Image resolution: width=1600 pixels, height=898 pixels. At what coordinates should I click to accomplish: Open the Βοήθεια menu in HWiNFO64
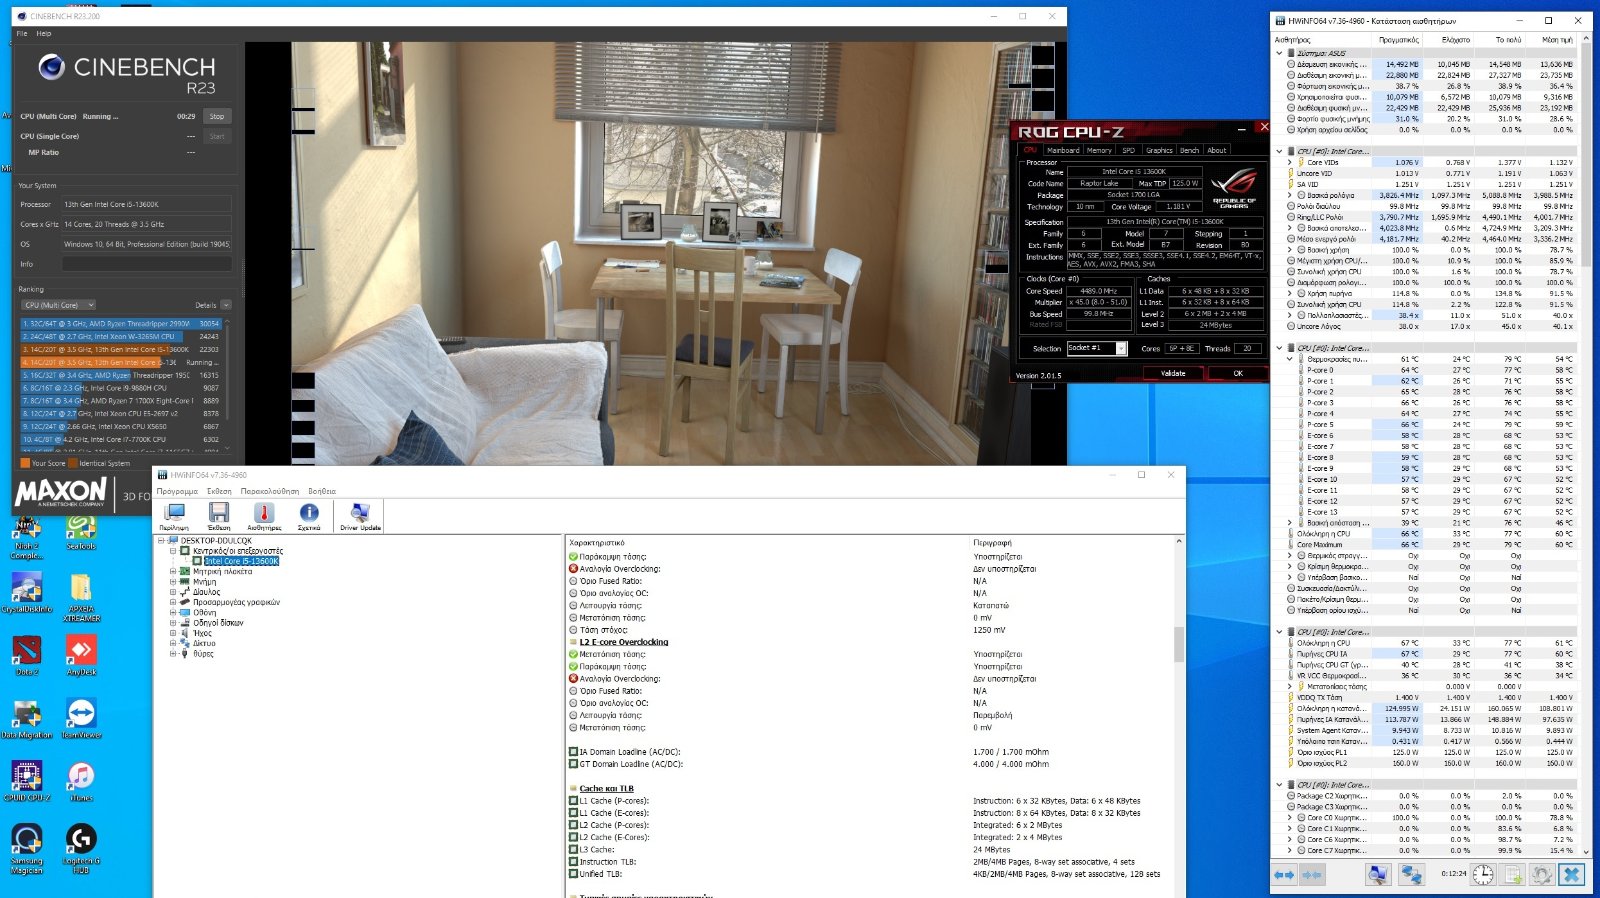click(x=322, y=491)
